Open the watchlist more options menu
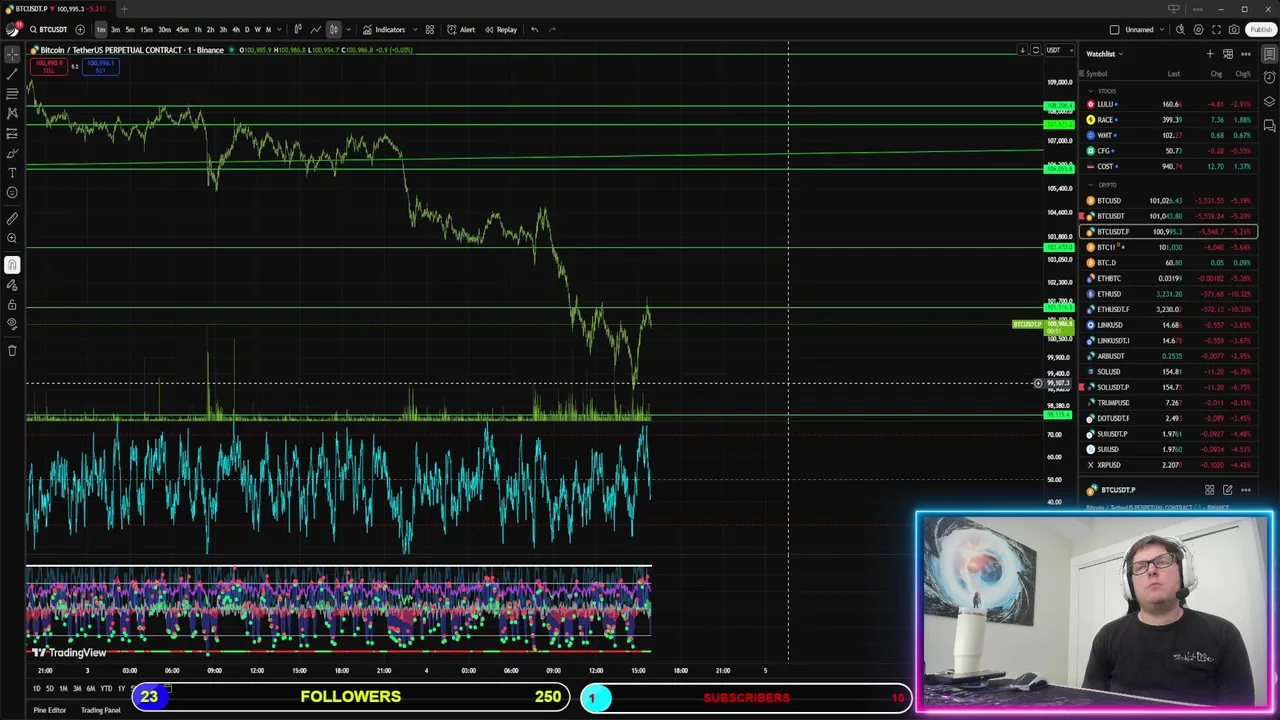1280x720 pixels. [1246, 54]
